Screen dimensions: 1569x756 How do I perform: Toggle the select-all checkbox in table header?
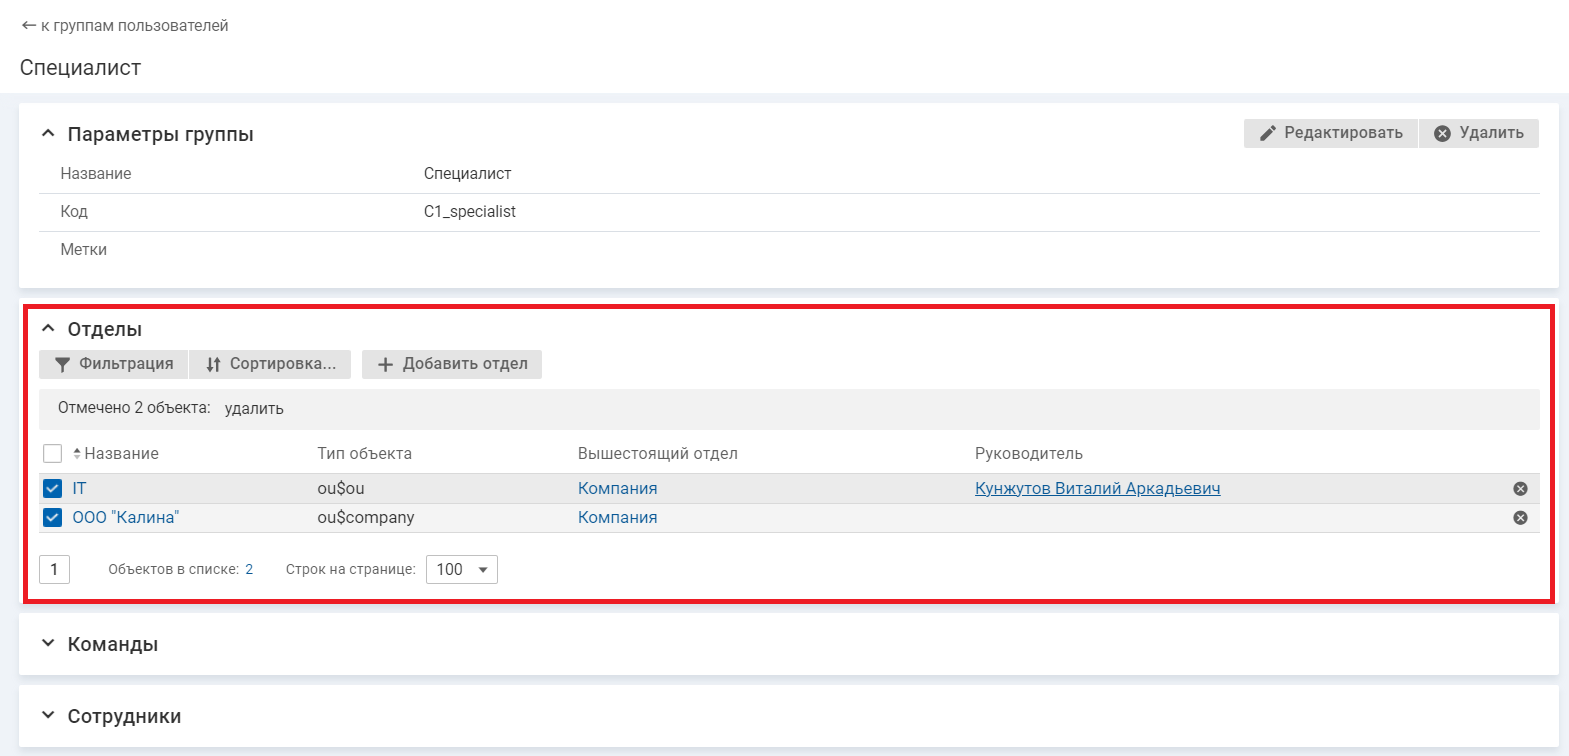[53, 454]
